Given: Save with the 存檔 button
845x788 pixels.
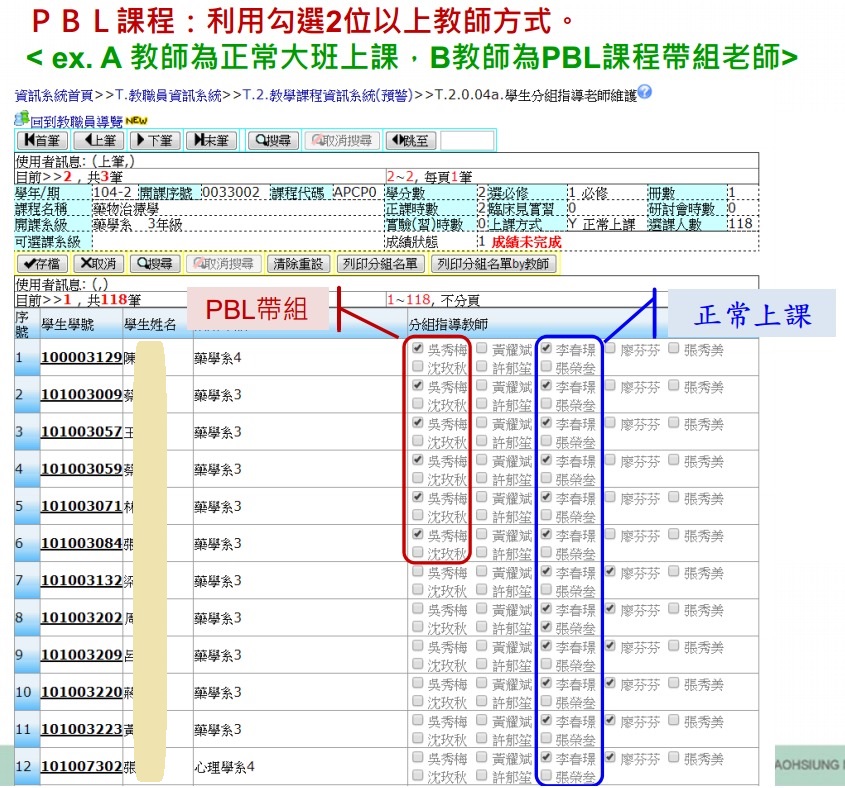Looking at the screenshot, I should [x=42, y=264].
